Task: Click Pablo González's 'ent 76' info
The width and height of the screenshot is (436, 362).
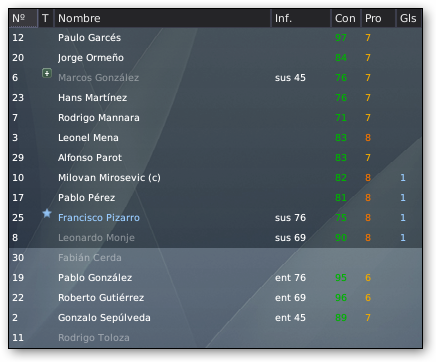Action: coord(290,278)
